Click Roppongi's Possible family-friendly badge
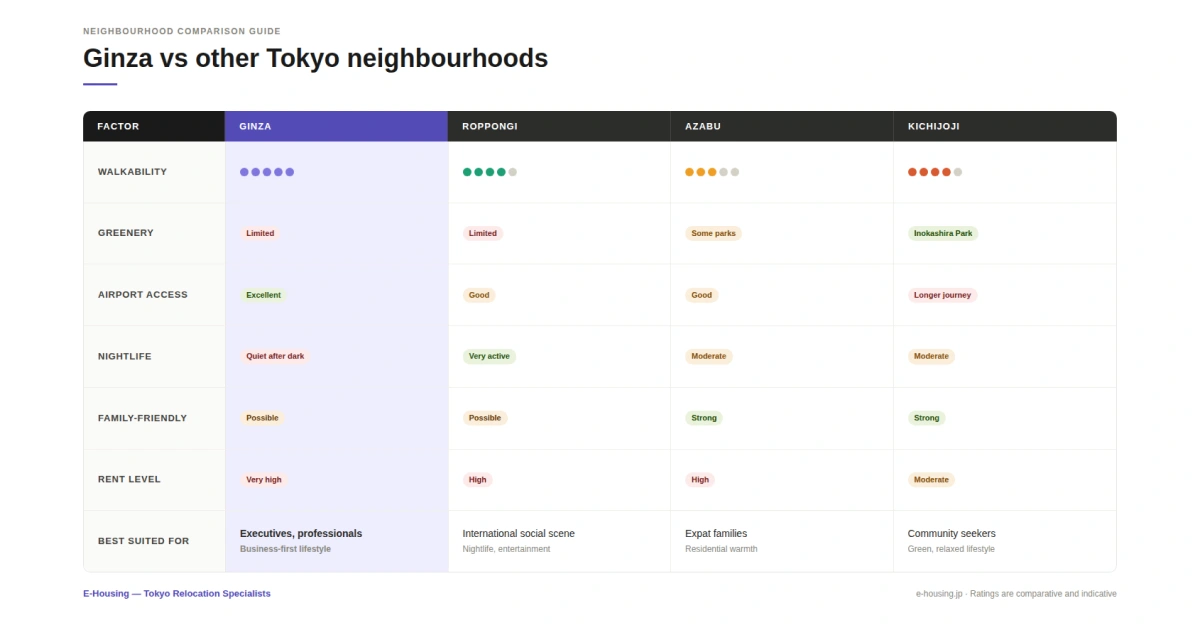 pyautogui.click(x=485, y=418)
